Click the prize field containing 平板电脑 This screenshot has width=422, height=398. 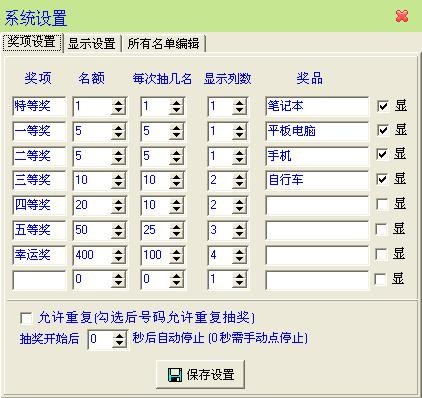tap(317, 131)
